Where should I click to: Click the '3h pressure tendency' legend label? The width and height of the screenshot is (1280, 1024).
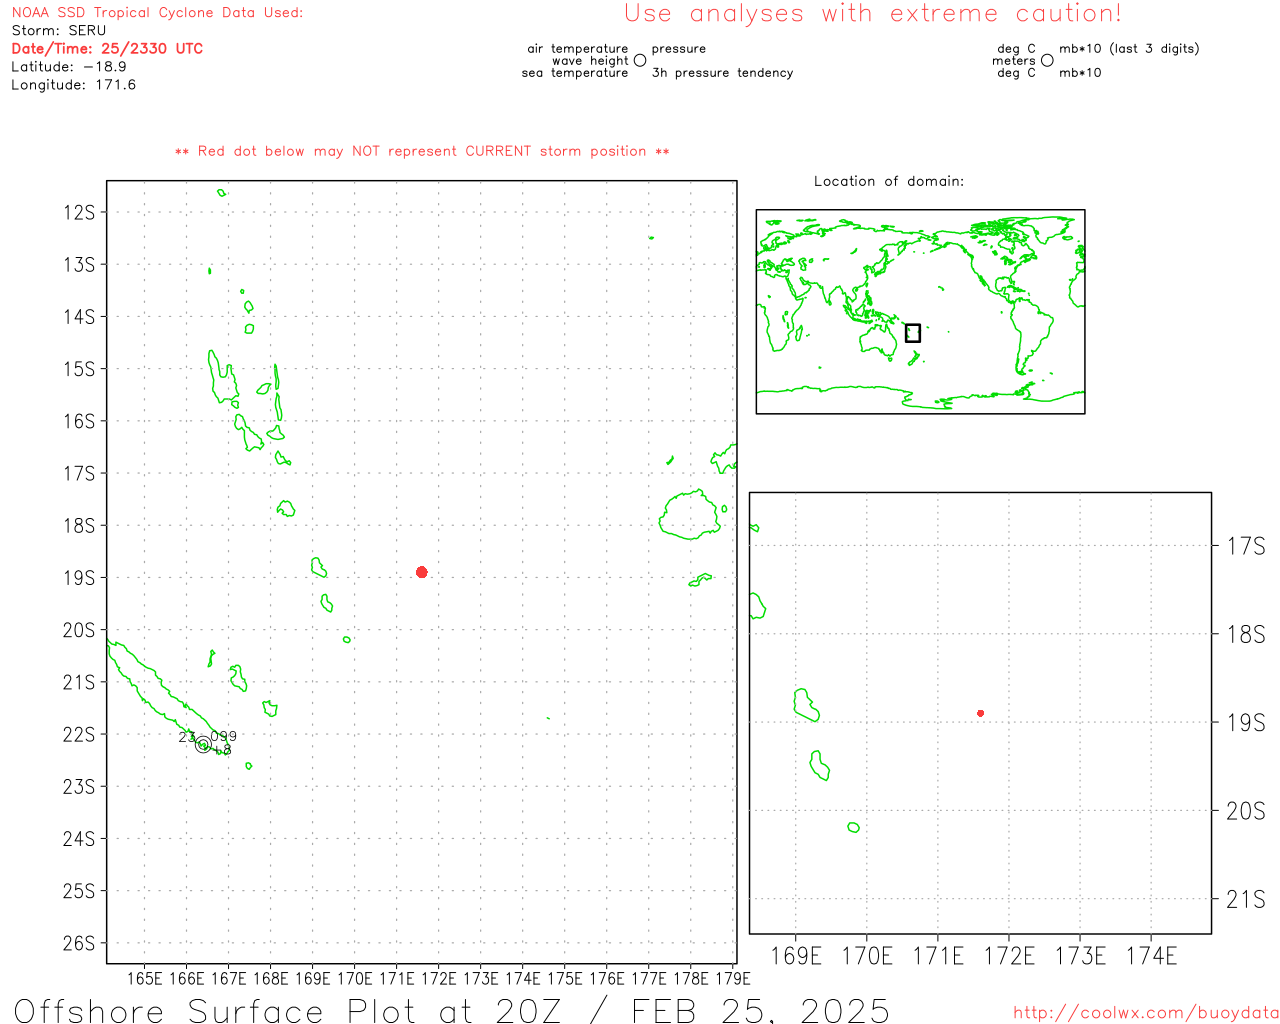coord(722,72)
